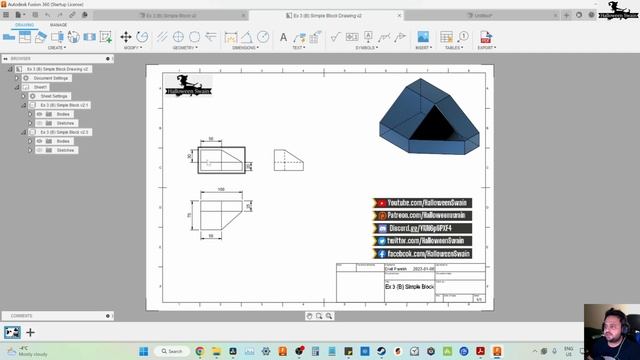Select the Datum Identifier symbol
Screen dimensions: 640x360
coord(368,37)
